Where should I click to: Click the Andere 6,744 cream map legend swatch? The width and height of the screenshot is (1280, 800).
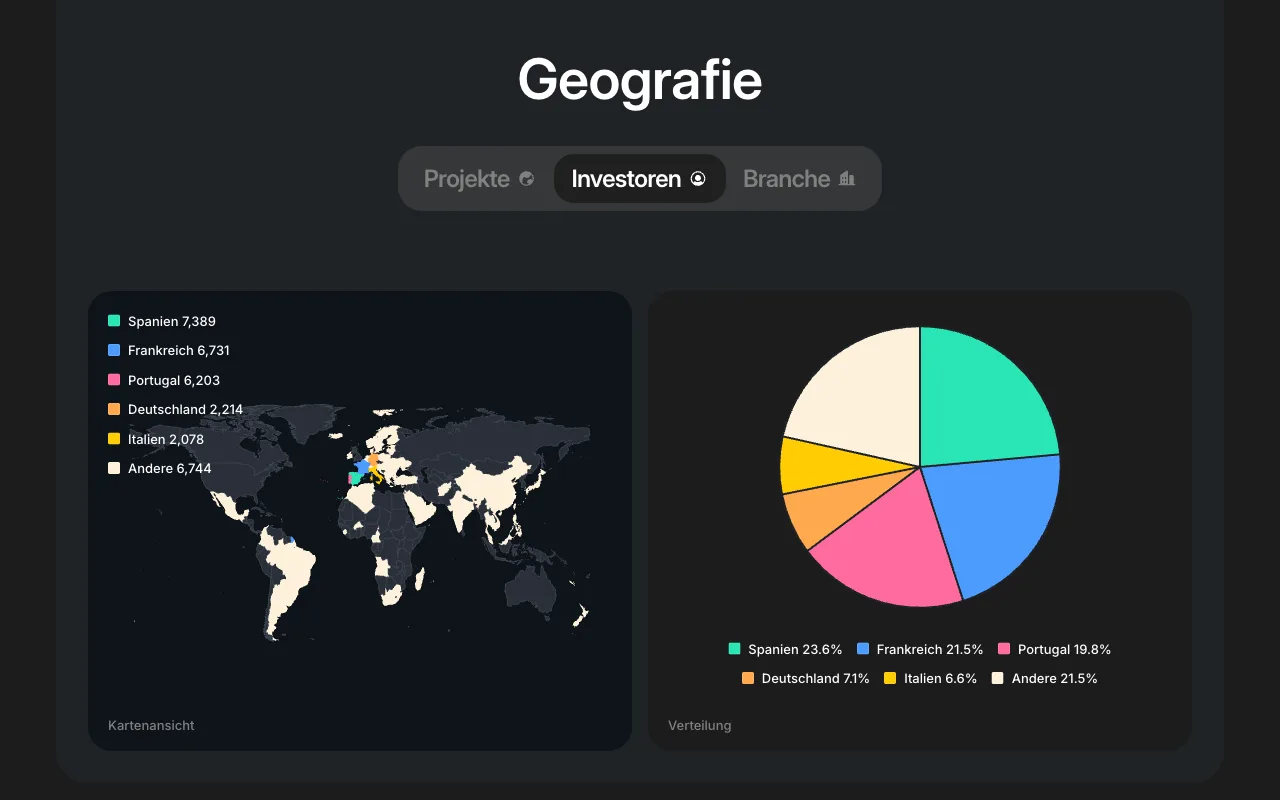pos(114,468)
